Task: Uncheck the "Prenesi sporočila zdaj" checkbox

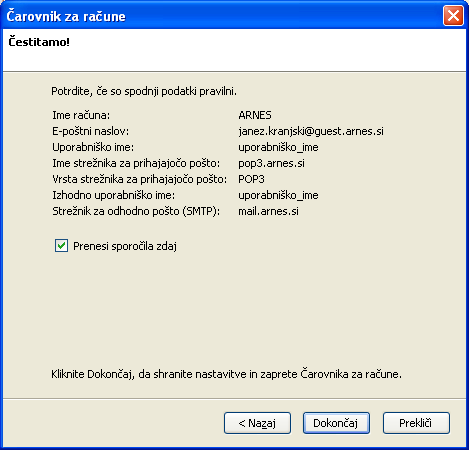Action: pos(61,246)
